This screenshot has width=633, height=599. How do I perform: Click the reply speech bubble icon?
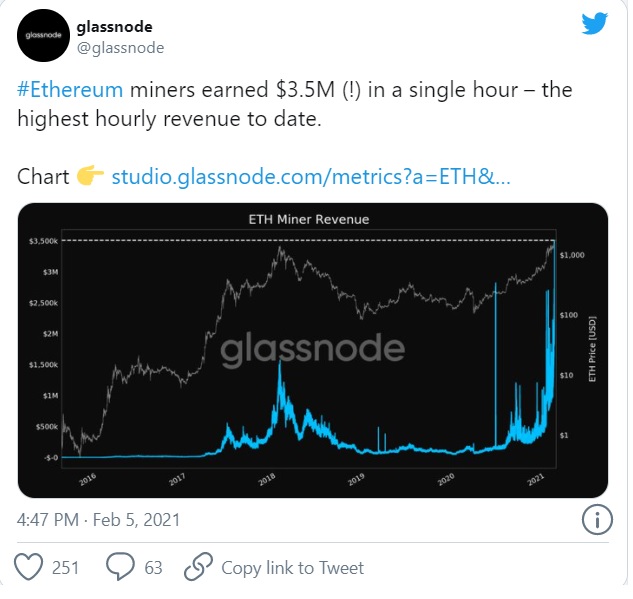120,568
